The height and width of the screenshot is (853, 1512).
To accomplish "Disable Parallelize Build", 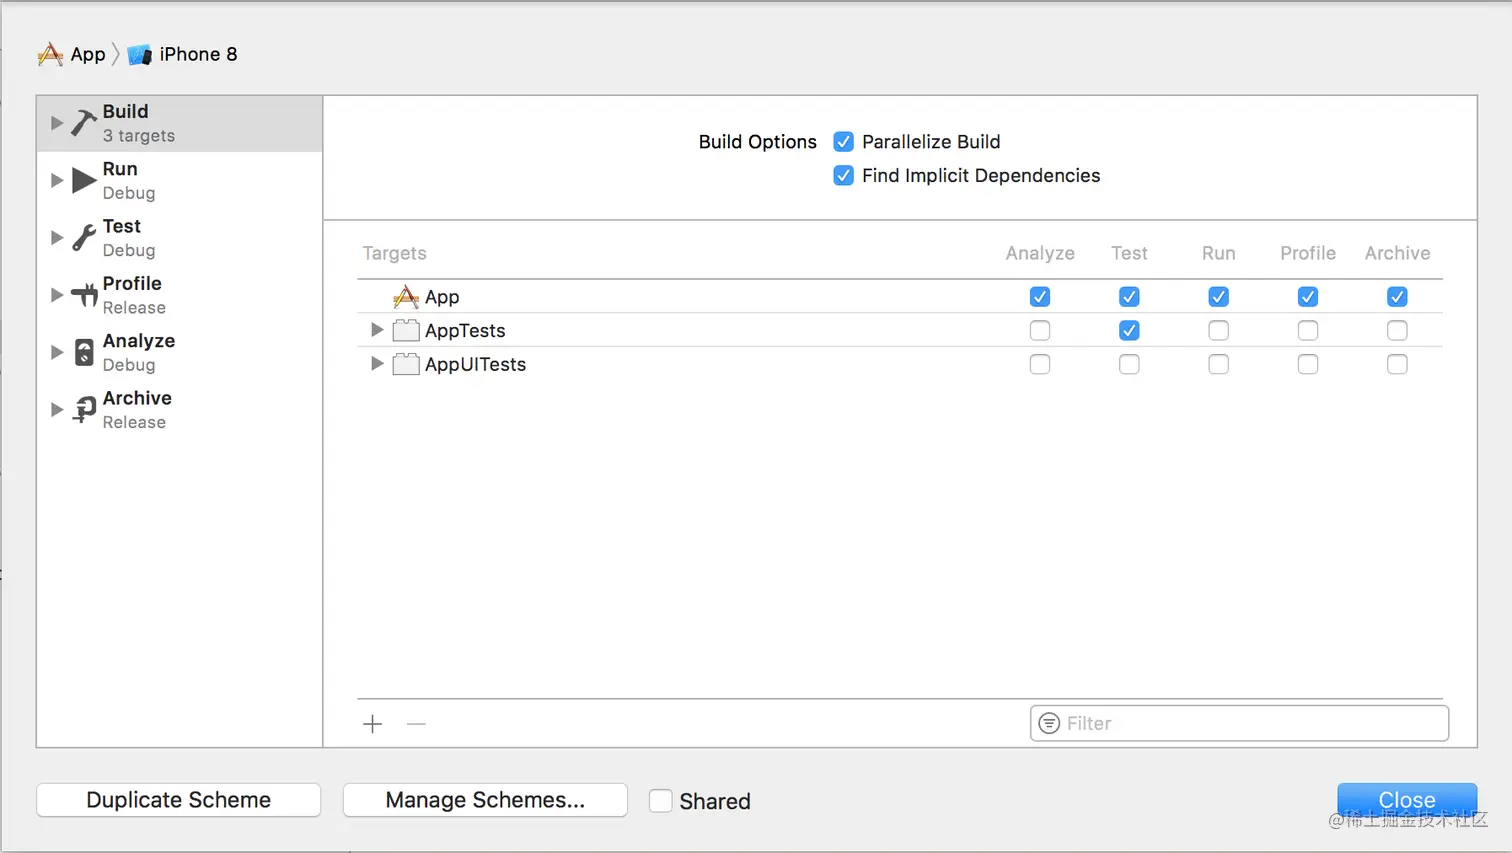I will tap(843, 141).
